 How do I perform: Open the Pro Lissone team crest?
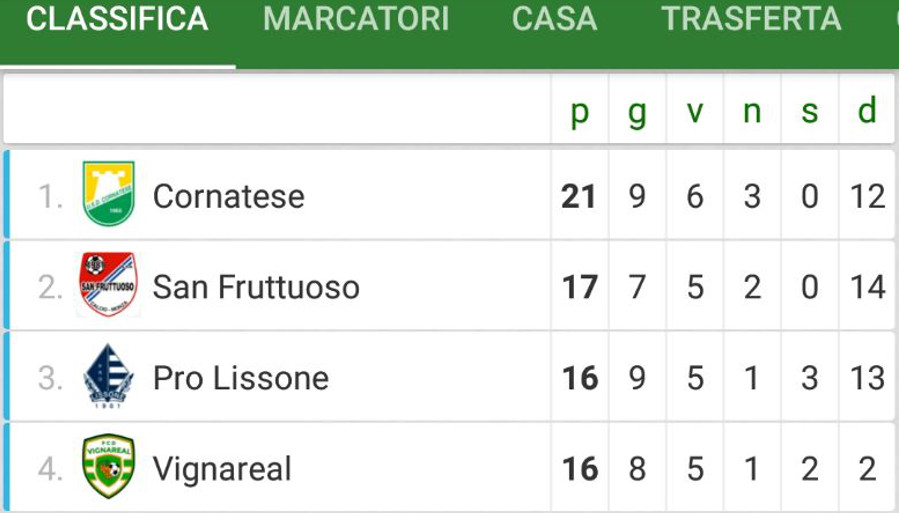point(108,376)
